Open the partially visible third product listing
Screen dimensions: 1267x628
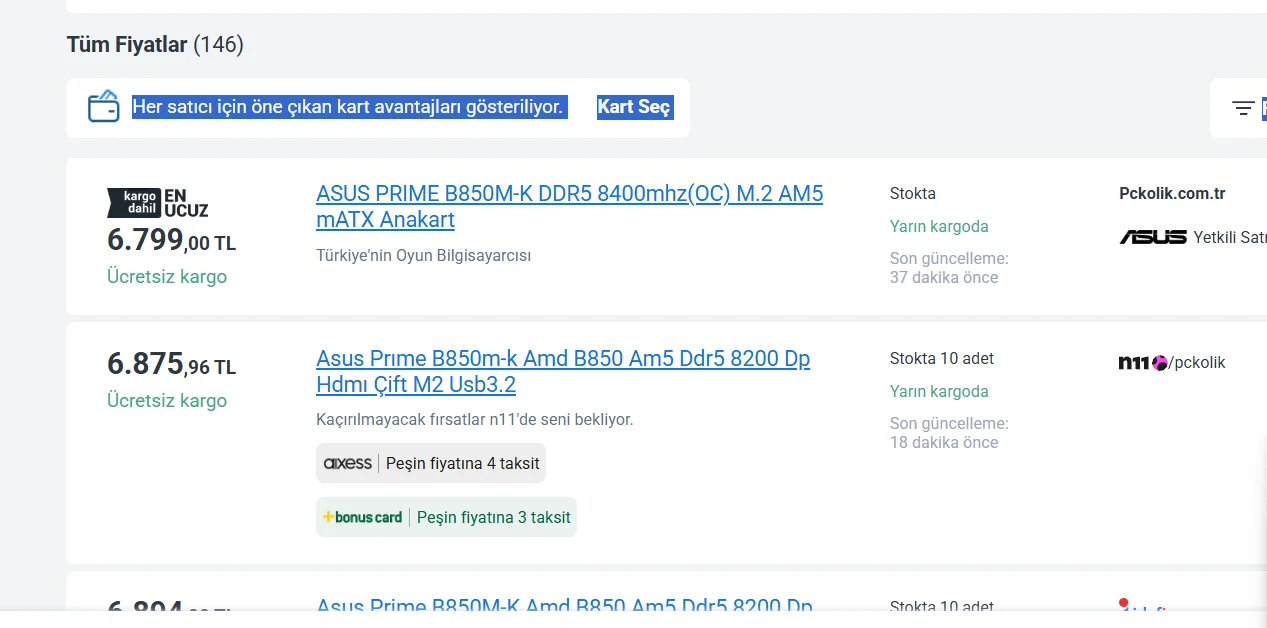pyautogui.click(x=564, y=605)
